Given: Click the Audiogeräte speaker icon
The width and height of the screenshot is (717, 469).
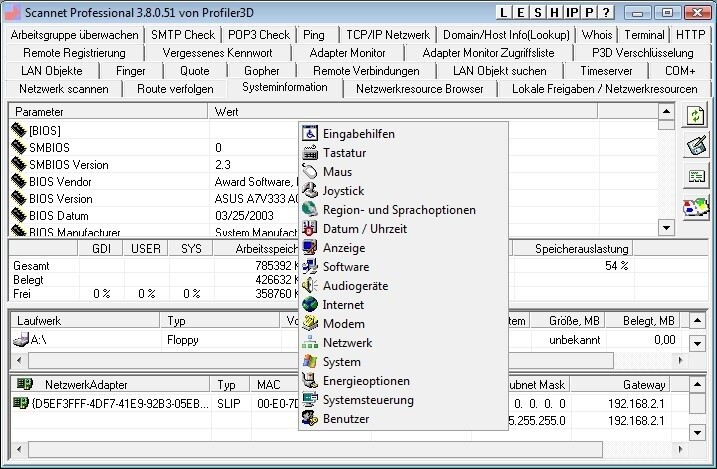Looking at the screenshot, I should point(310,286).
